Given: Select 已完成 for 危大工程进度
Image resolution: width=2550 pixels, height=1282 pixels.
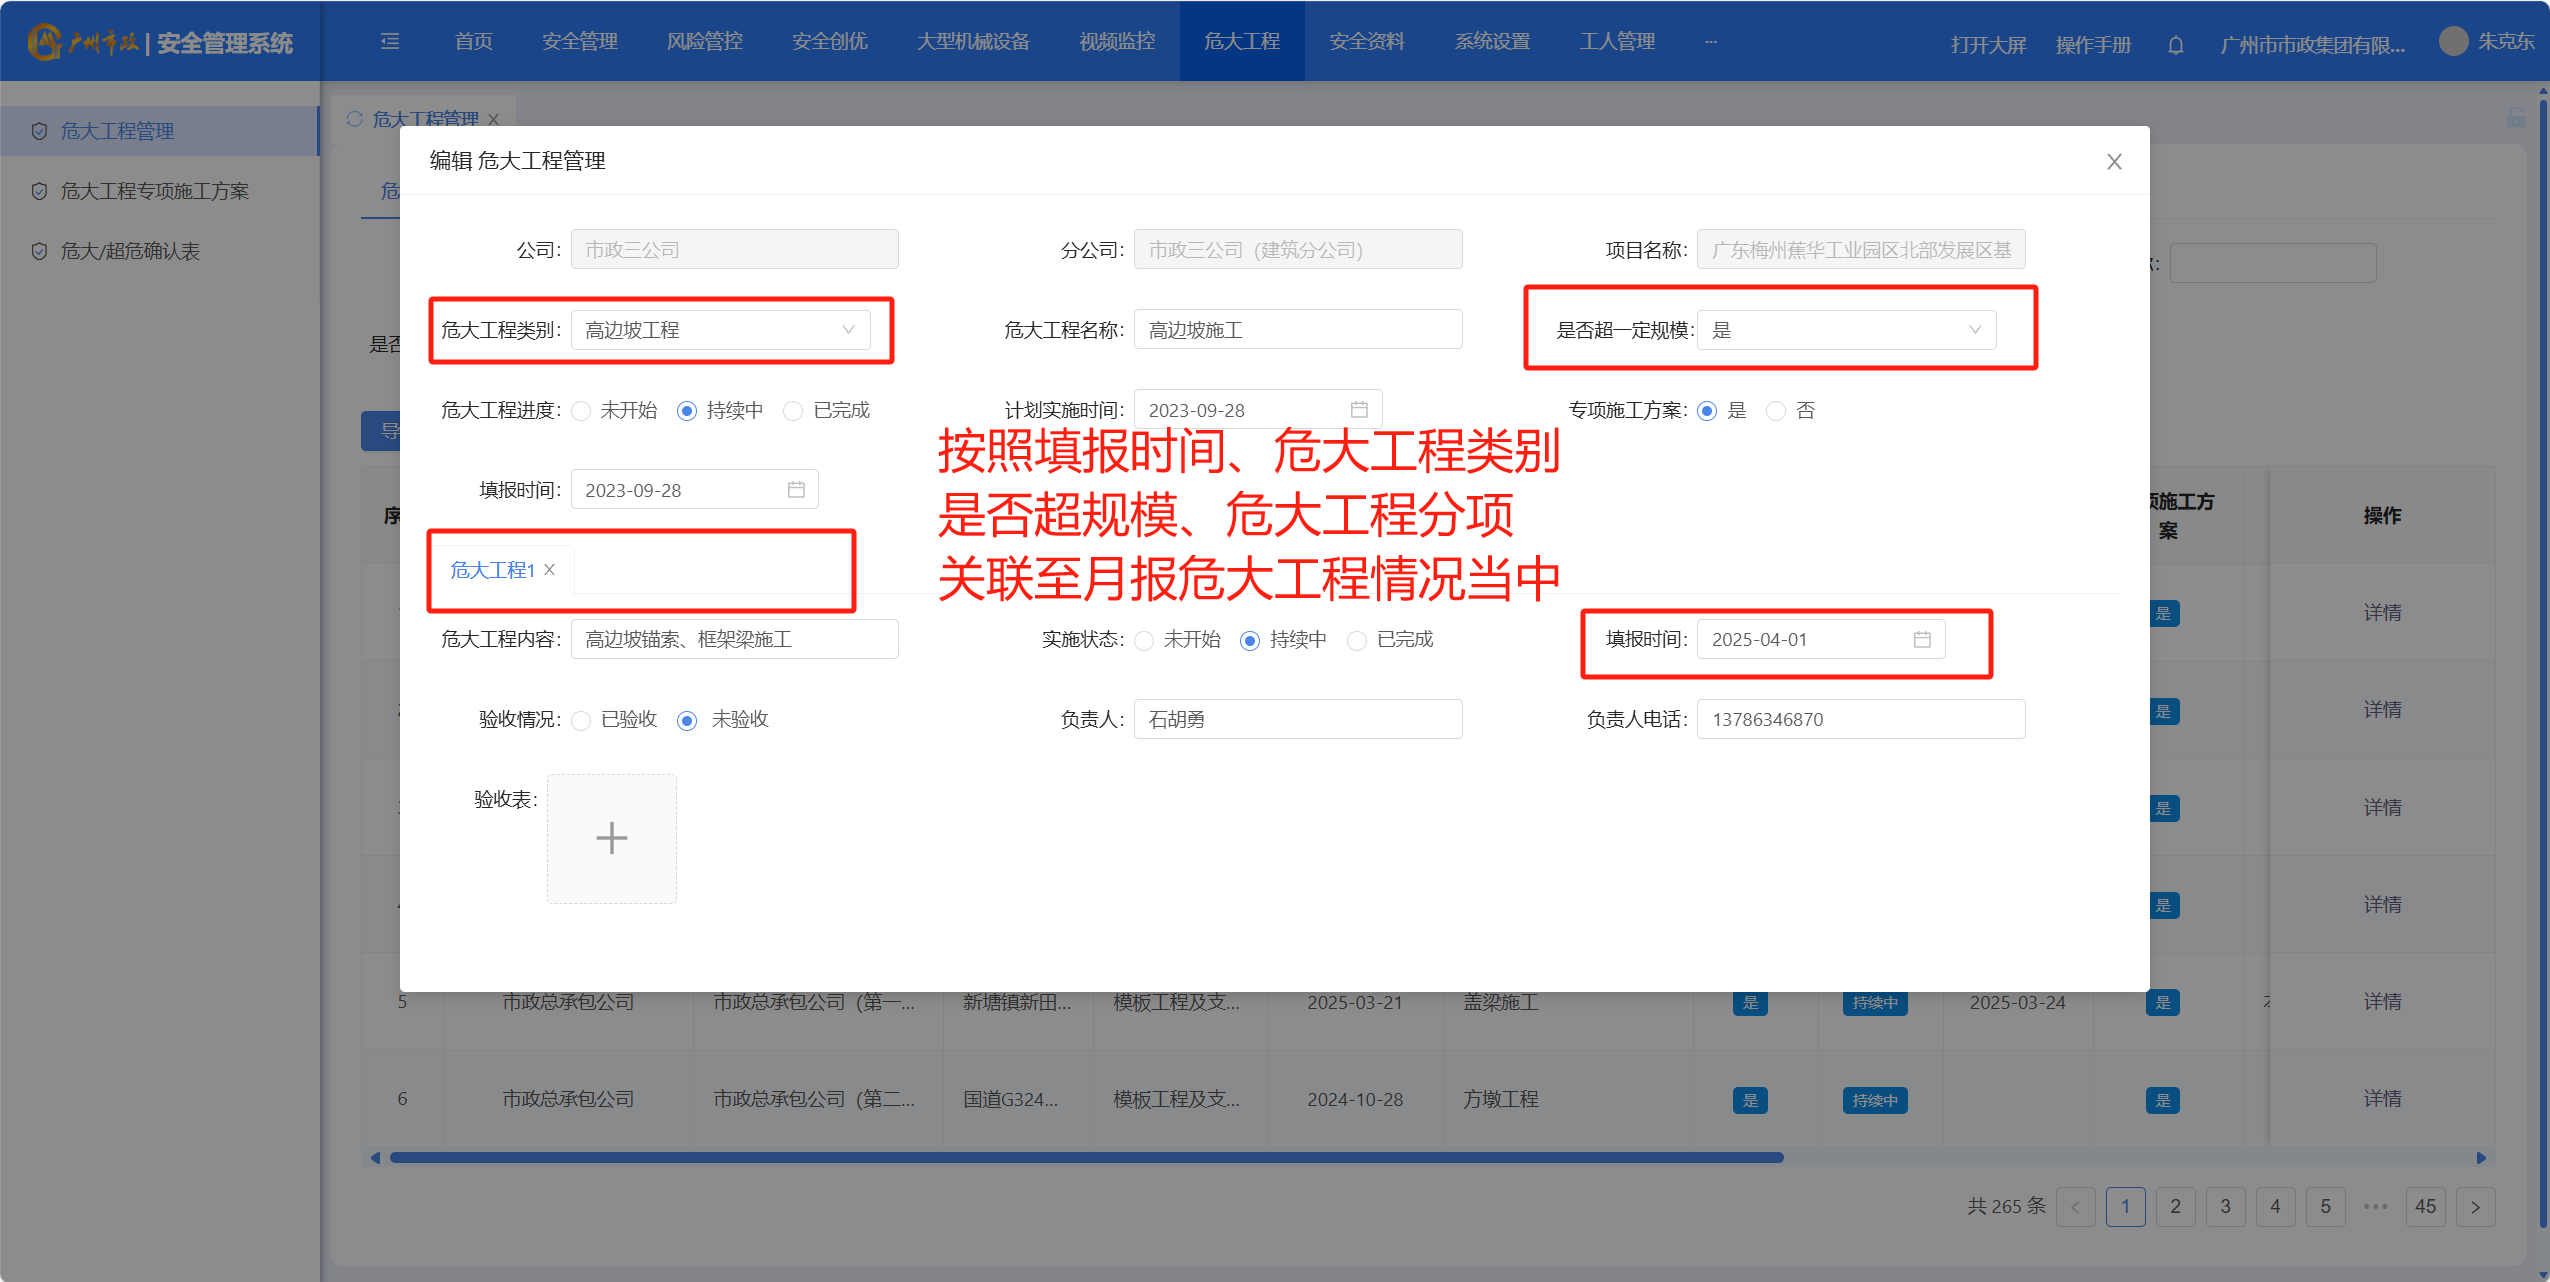Looking at the screenshot, I should (x=793, y=411).
